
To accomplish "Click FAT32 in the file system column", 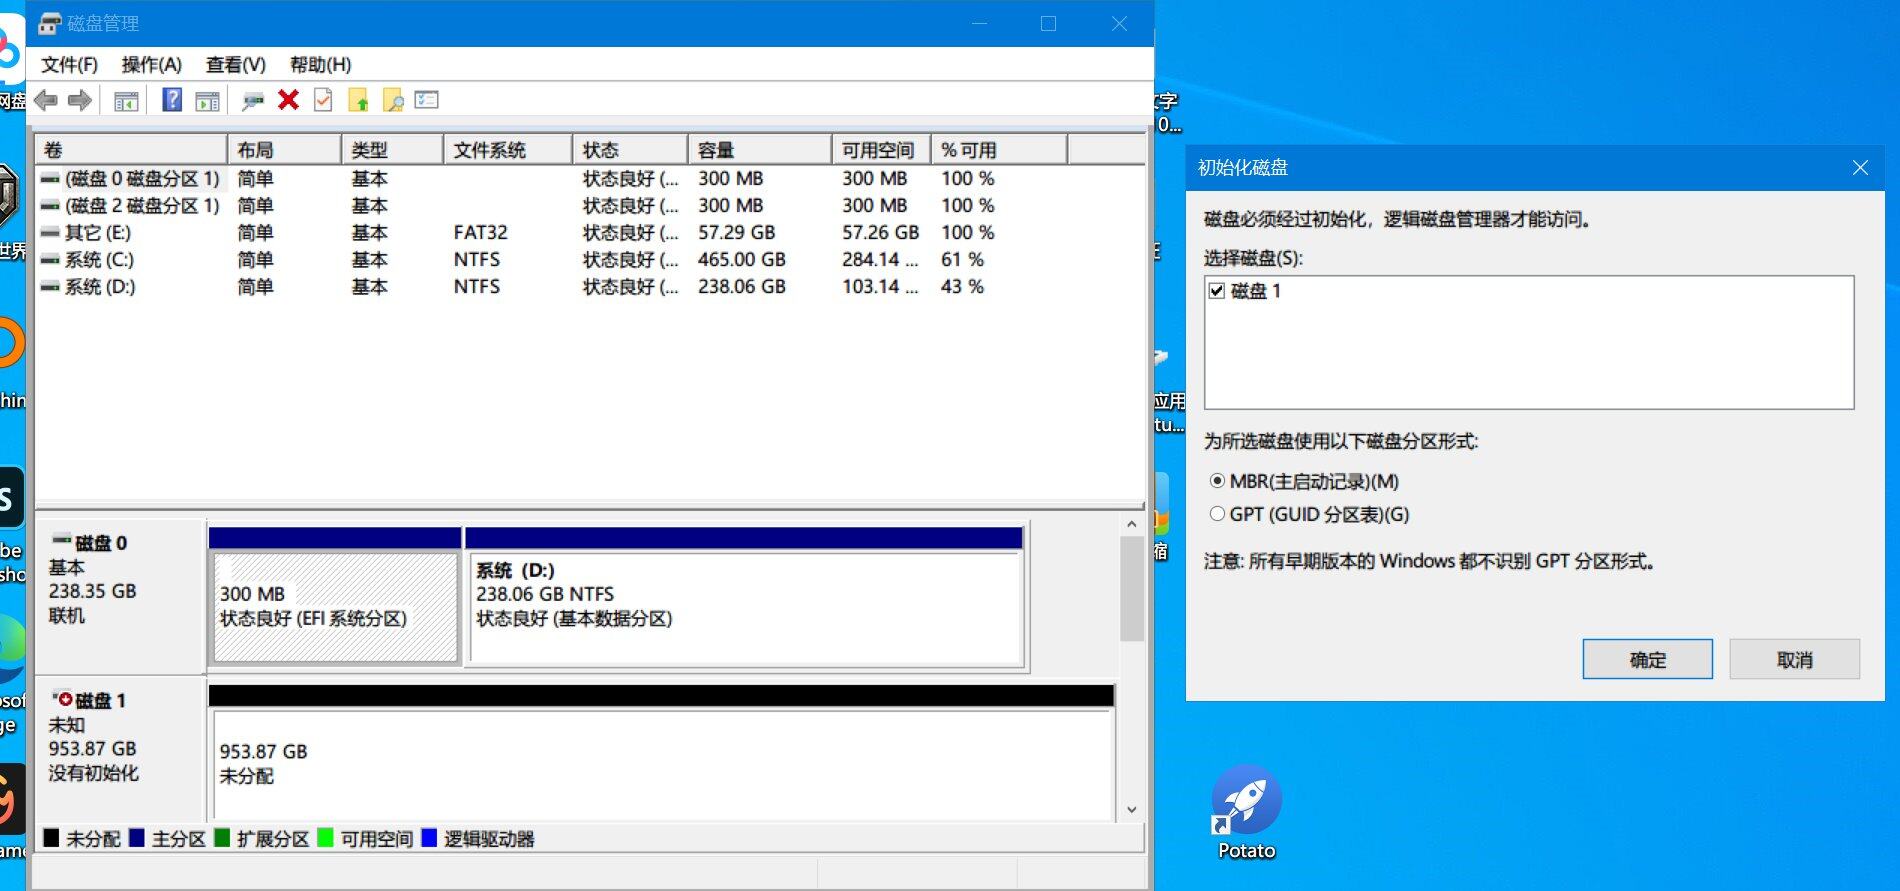I will pyautogui.click(x=480, y=233).
